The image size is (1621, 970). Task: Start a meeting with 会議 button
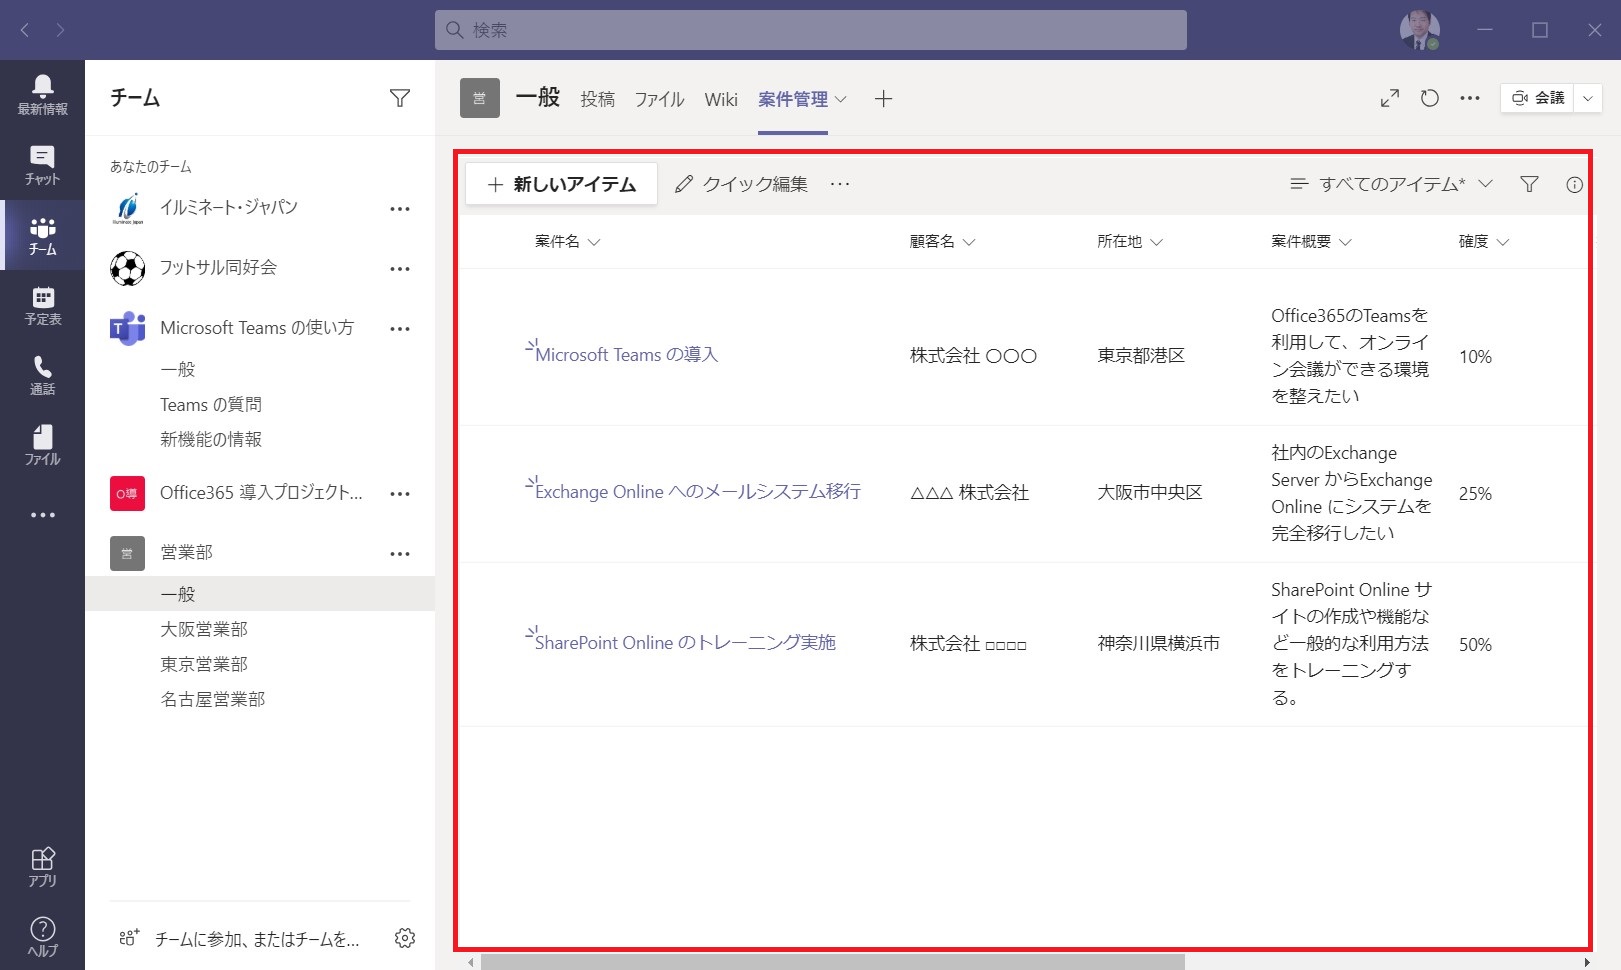pyautogui.click(x=1538, y=98)
